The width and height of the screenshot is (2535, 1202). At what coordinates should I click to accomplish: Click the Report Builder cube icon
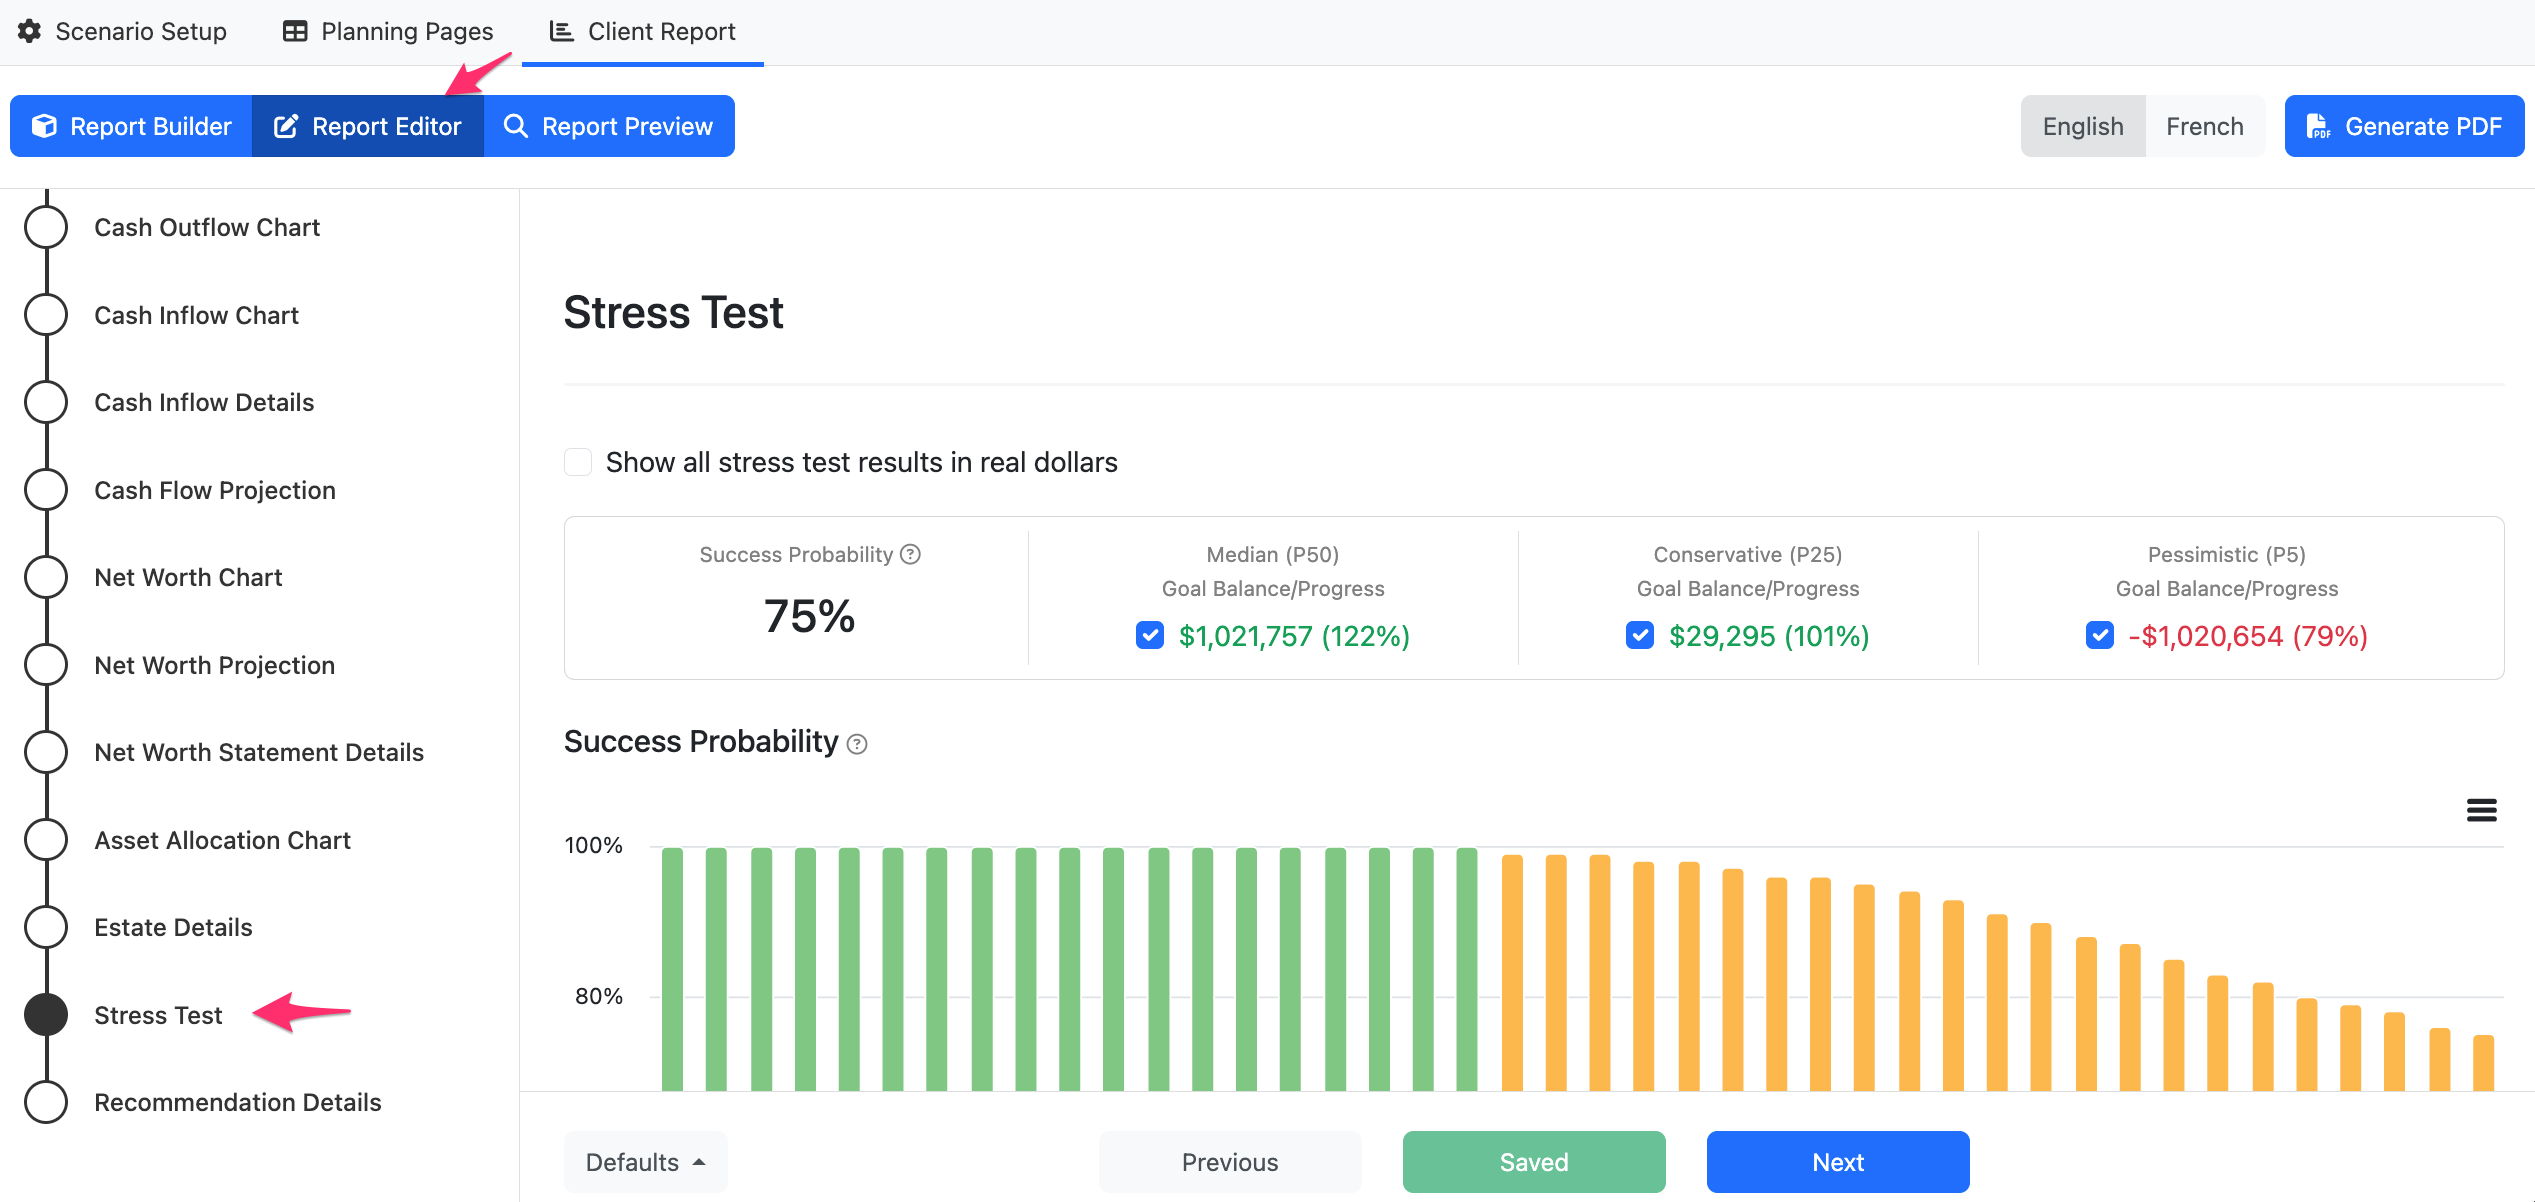tap(44, 126)
